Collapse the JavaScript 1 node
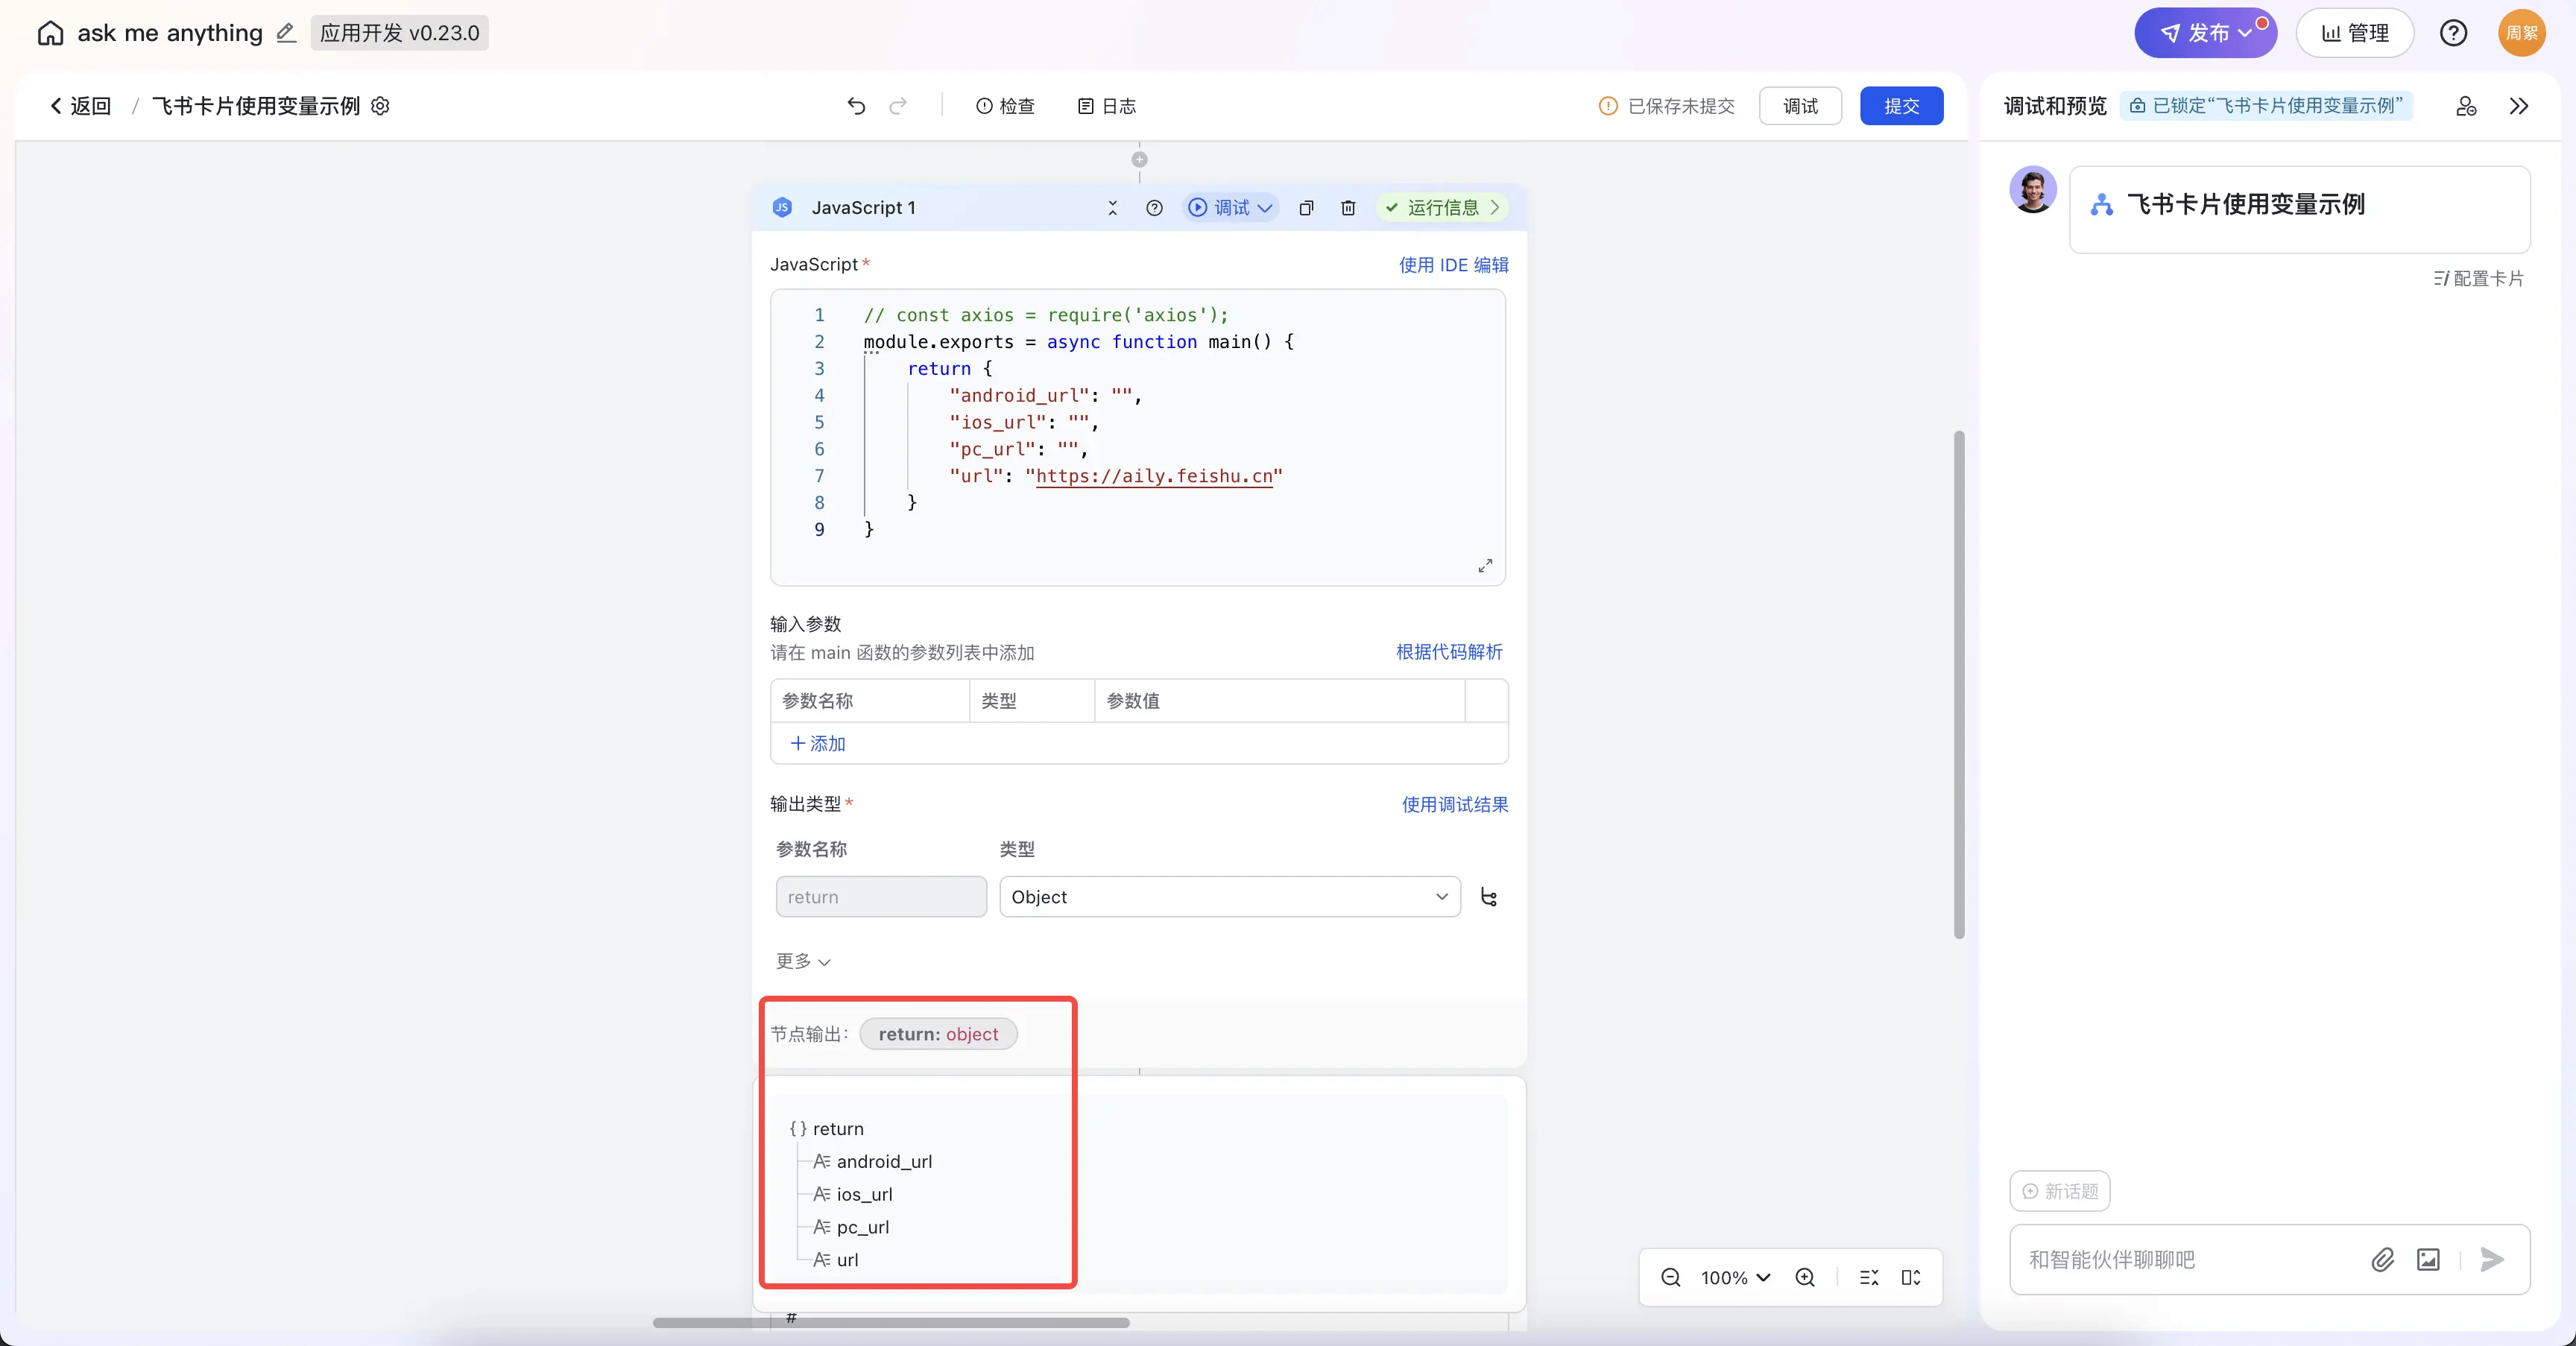2576x1346 pixels. [1112, 208]
